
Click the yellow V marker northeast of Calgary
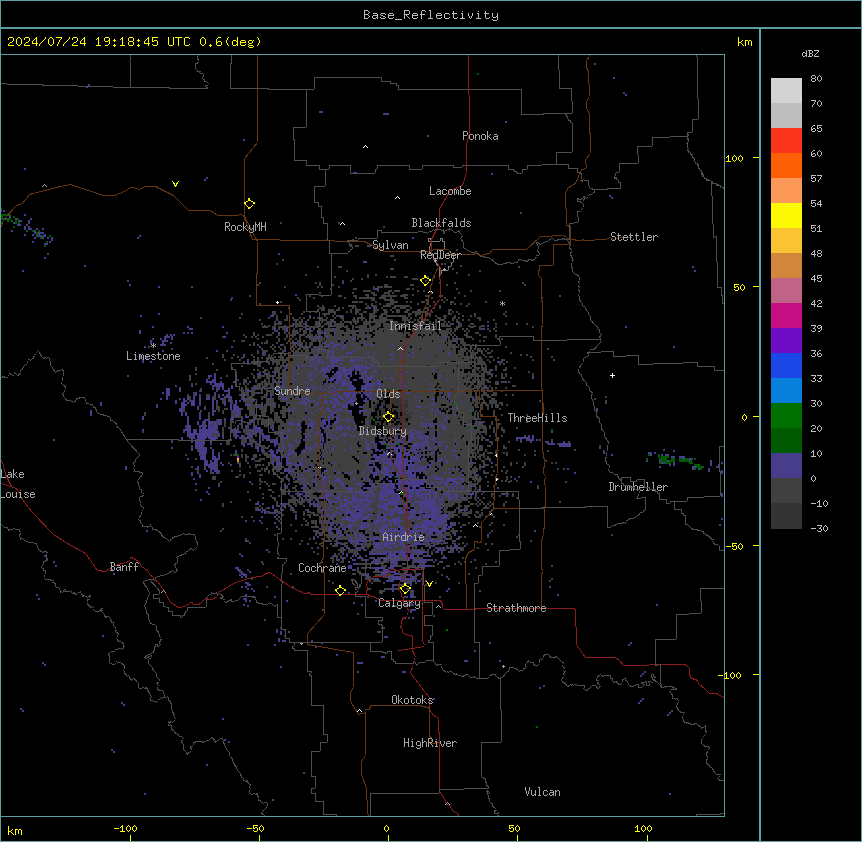[429, 584]
